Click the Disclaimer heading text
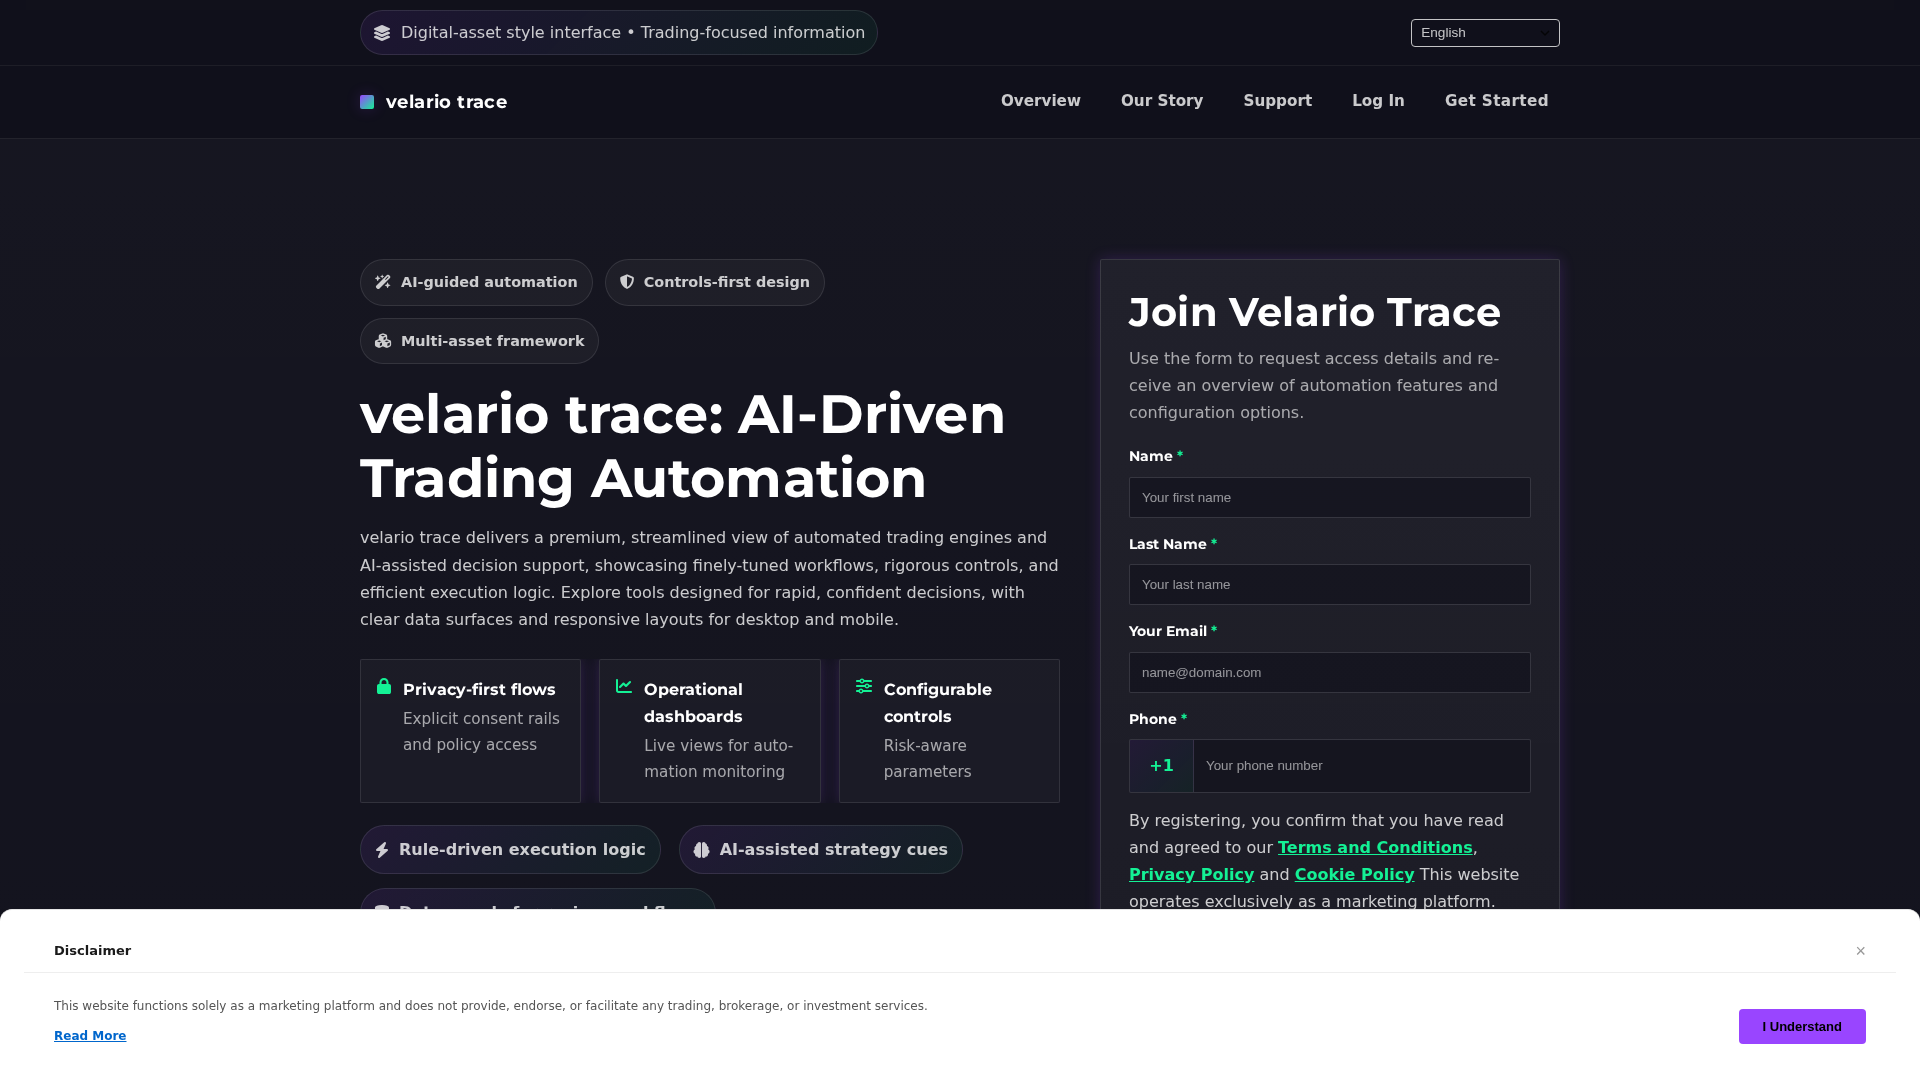1920x1080 pixels. [x=92, y=951]
